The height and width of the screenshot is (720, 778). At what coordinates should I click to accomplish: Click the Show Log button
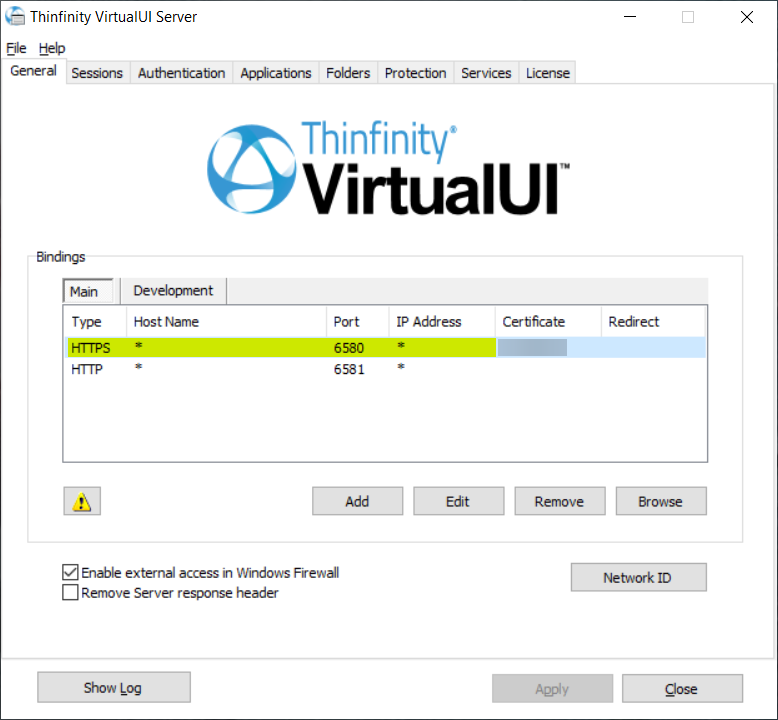point(114,687)
